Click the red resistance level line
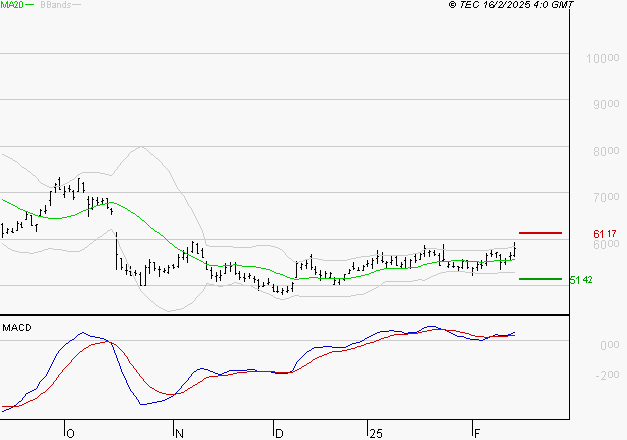627x440 pixels. click(x=540, y=233)
